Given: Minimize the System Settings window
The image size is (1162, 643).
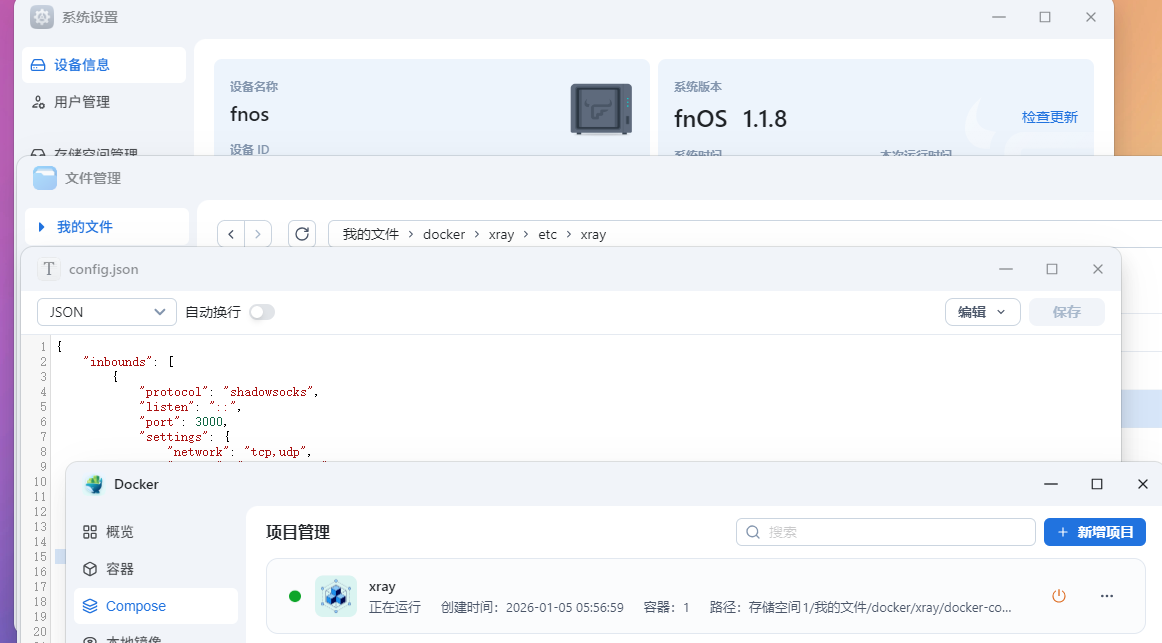Looking at the screenshot, I should click(x=999, y=17).
